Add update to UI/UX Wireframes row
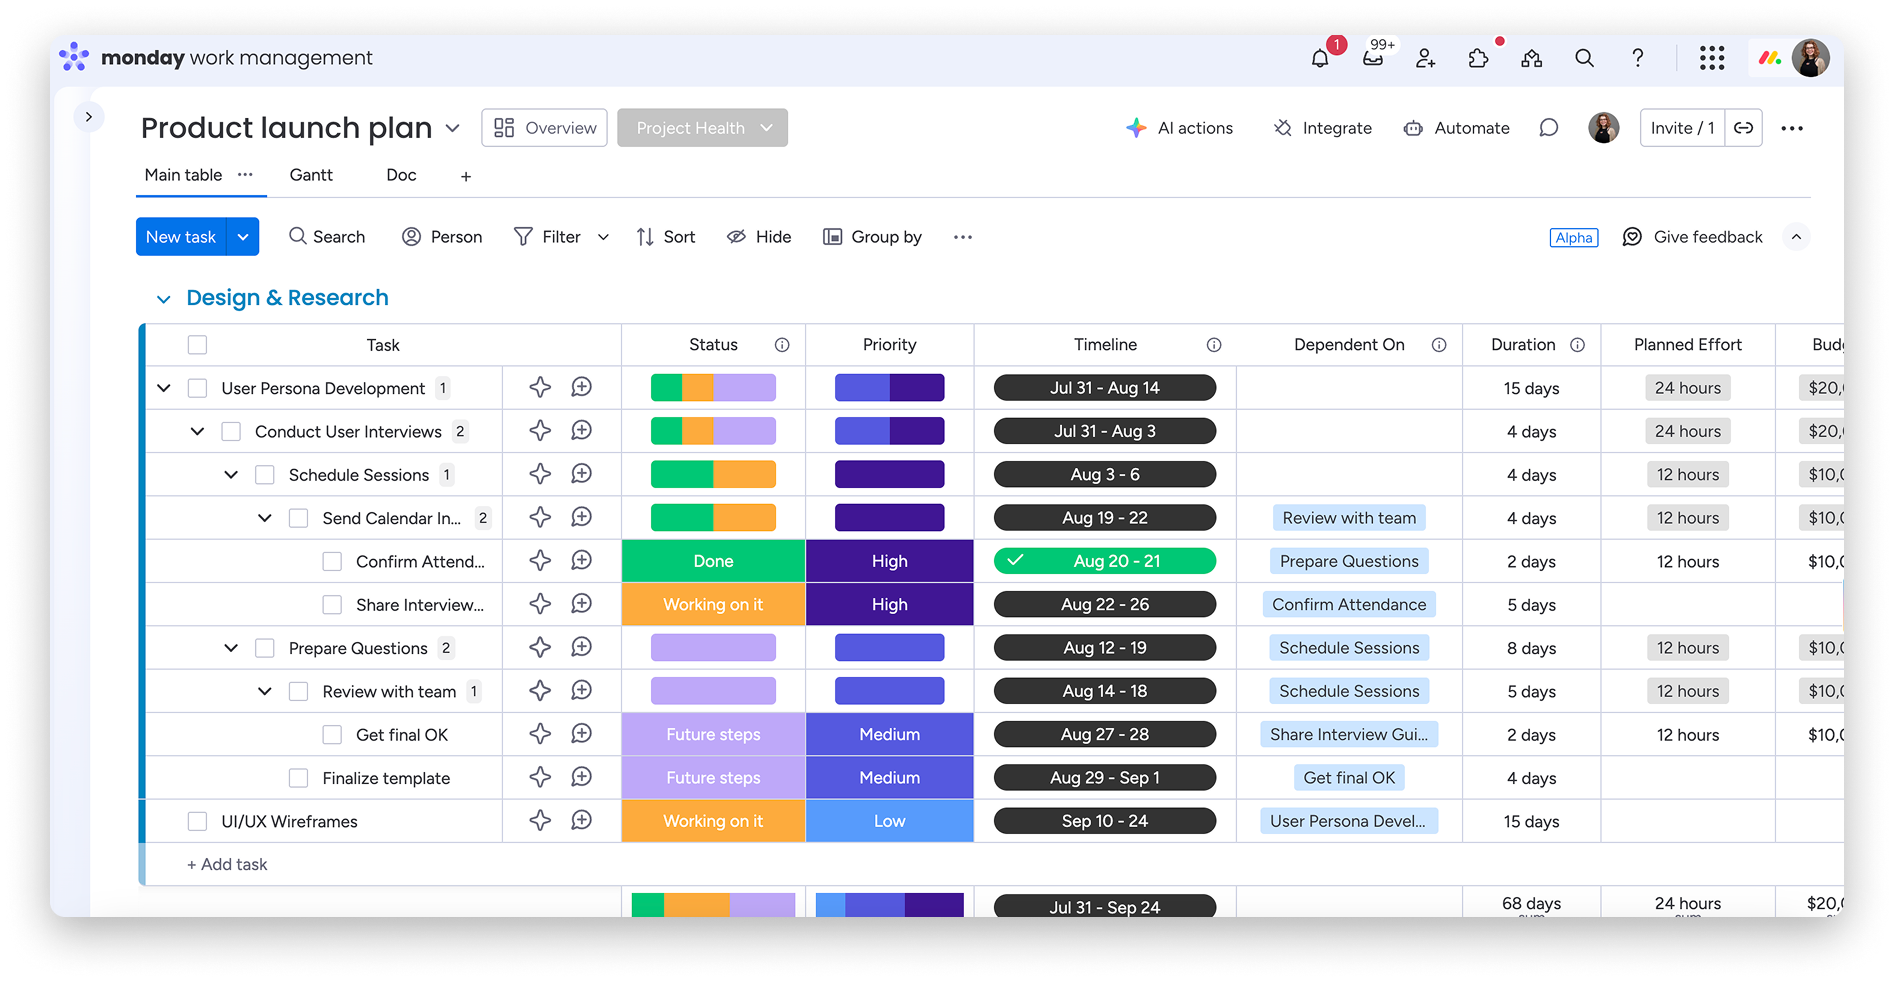The image size is (1894, 982). click(x=581, y=821)
